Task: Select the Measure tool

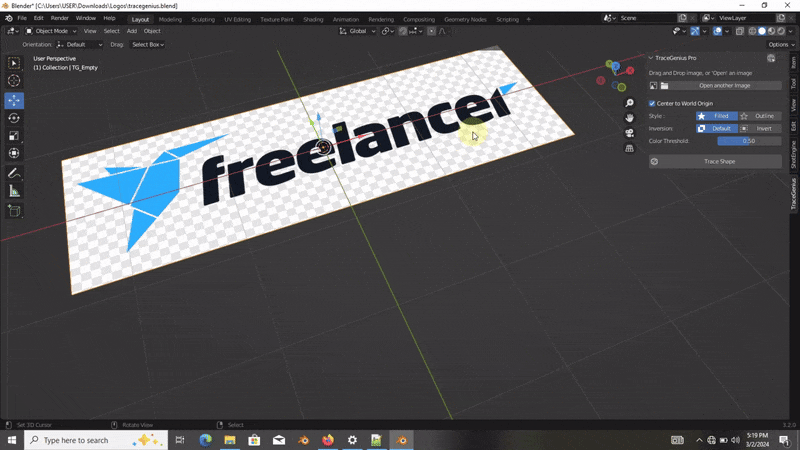Action: (14, 191)
